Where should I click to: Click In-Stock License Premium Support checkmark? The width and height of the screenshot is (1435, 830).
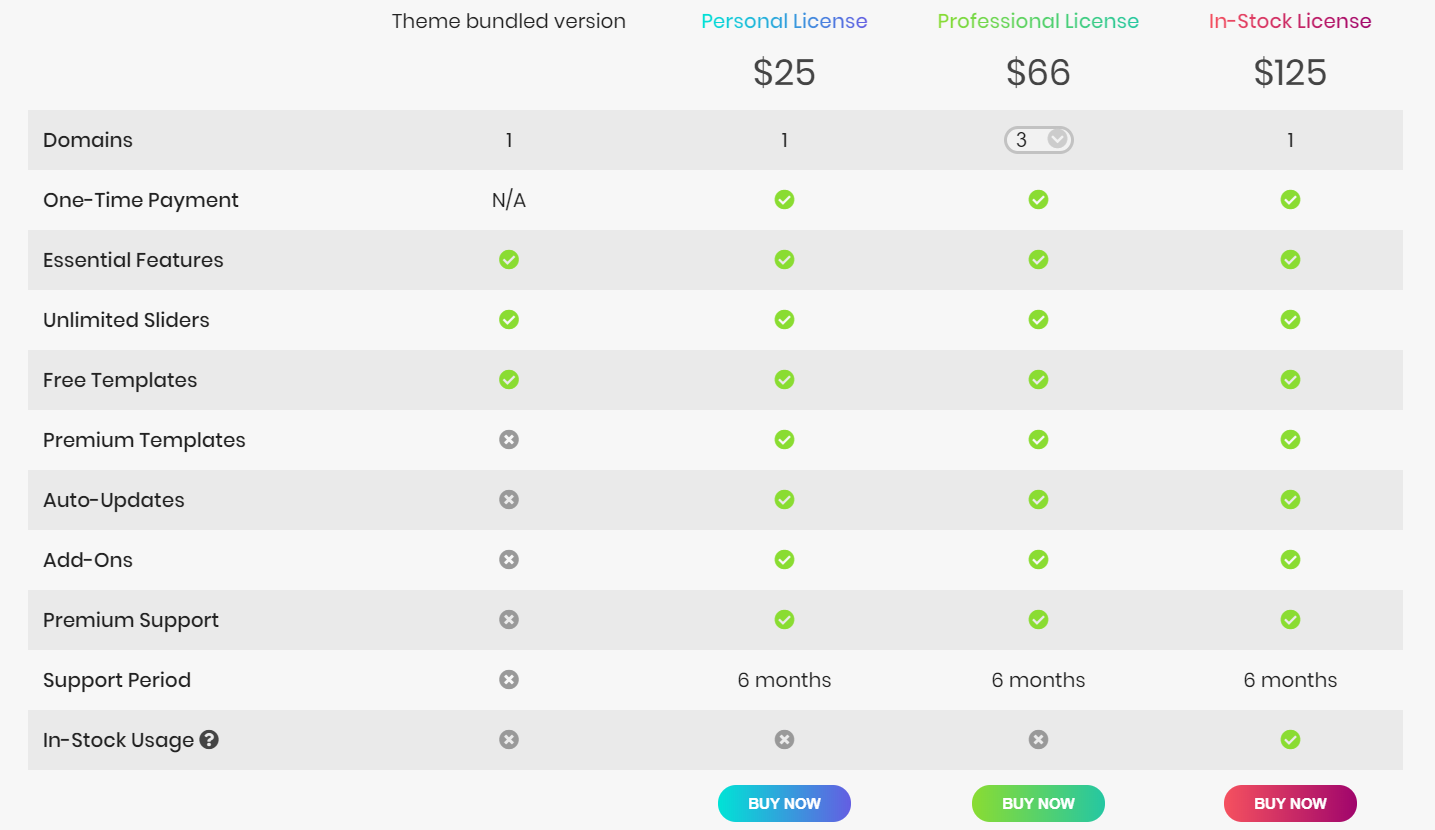[1290, 620]
